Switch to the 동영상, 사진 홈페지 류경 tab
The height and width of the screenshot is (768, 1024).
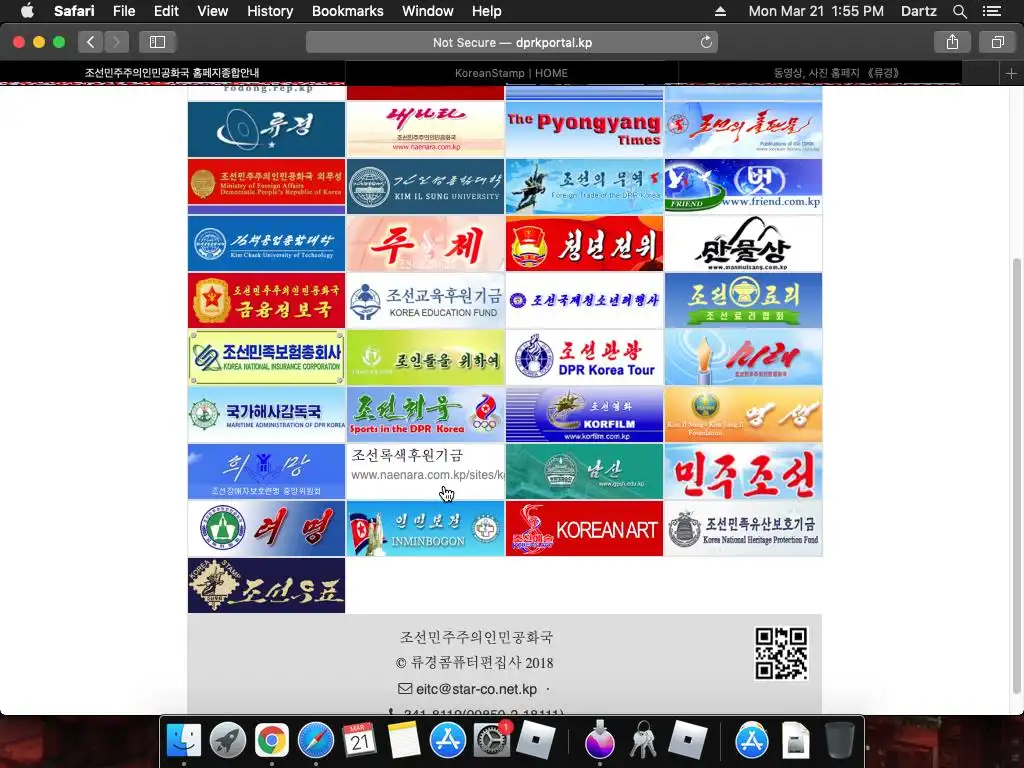(836, 73)
